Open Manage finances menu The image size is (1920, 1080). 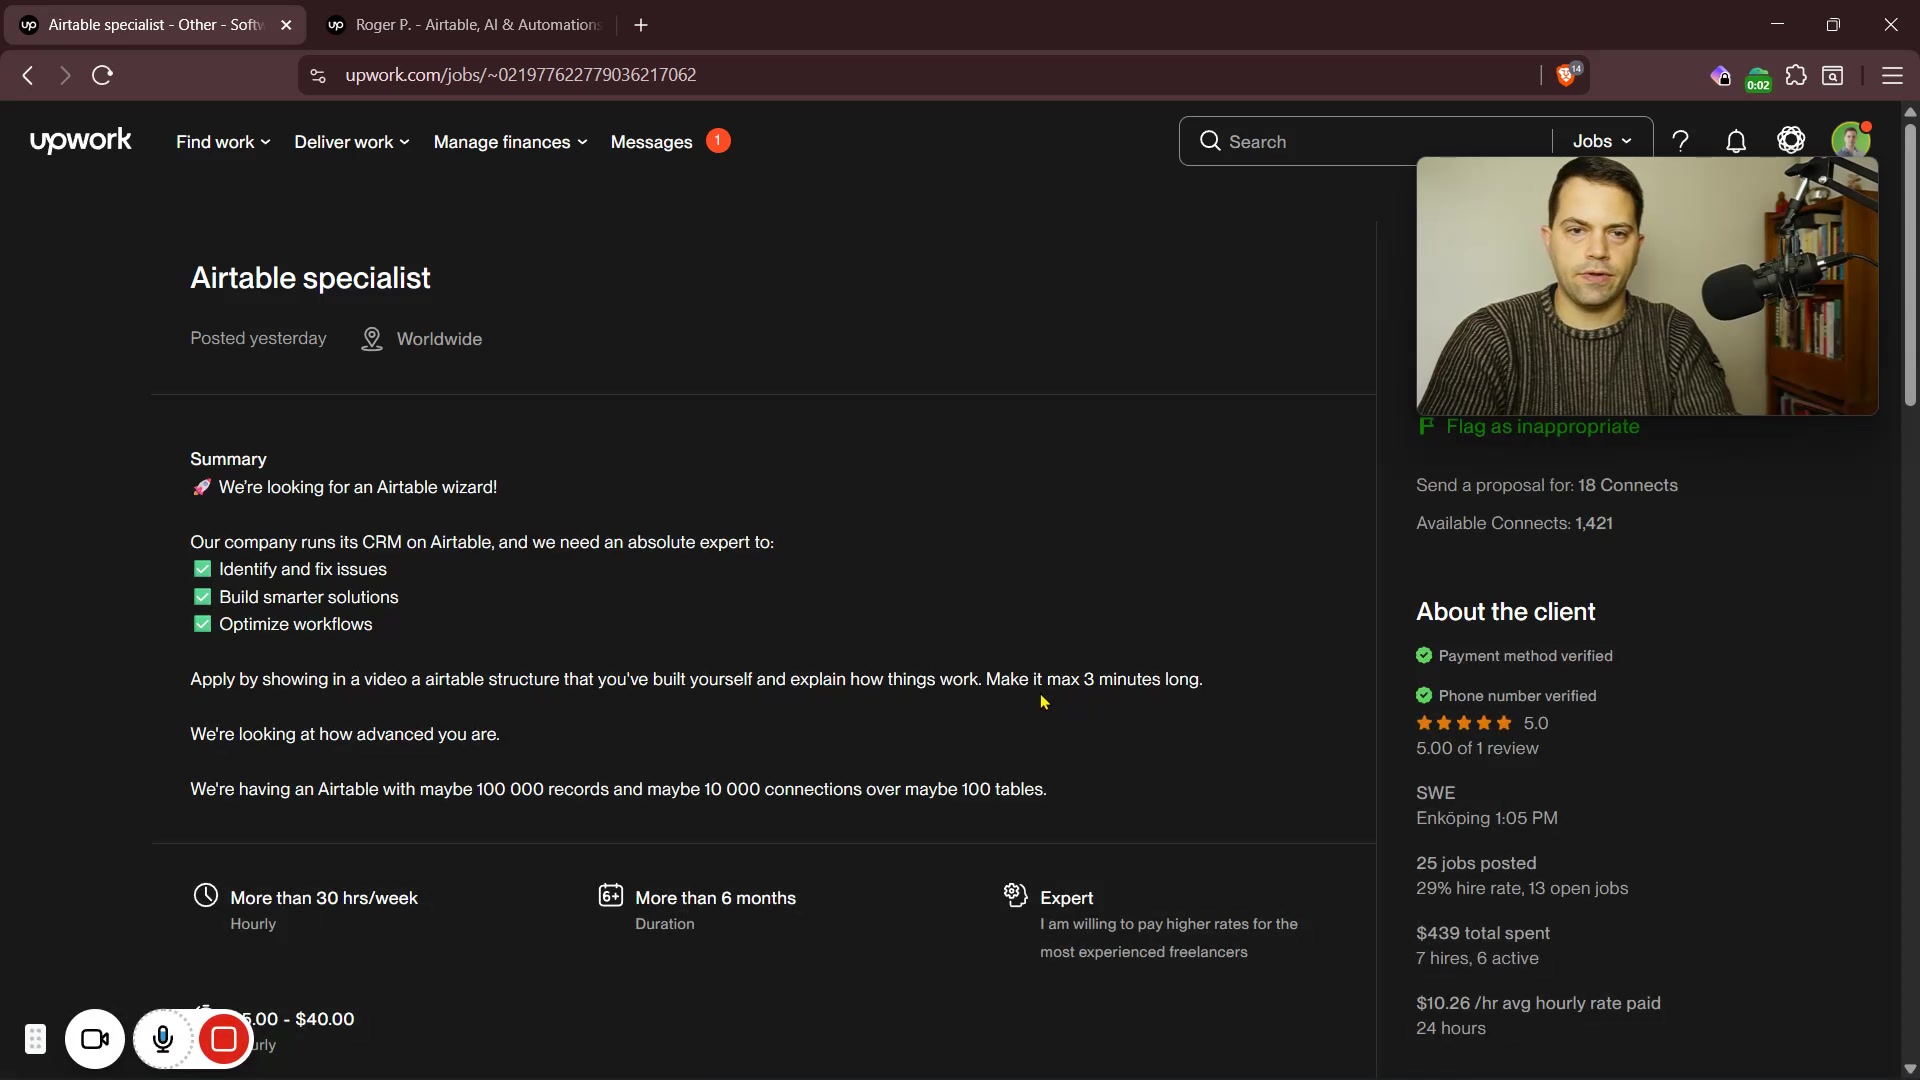tap(510, 142)
